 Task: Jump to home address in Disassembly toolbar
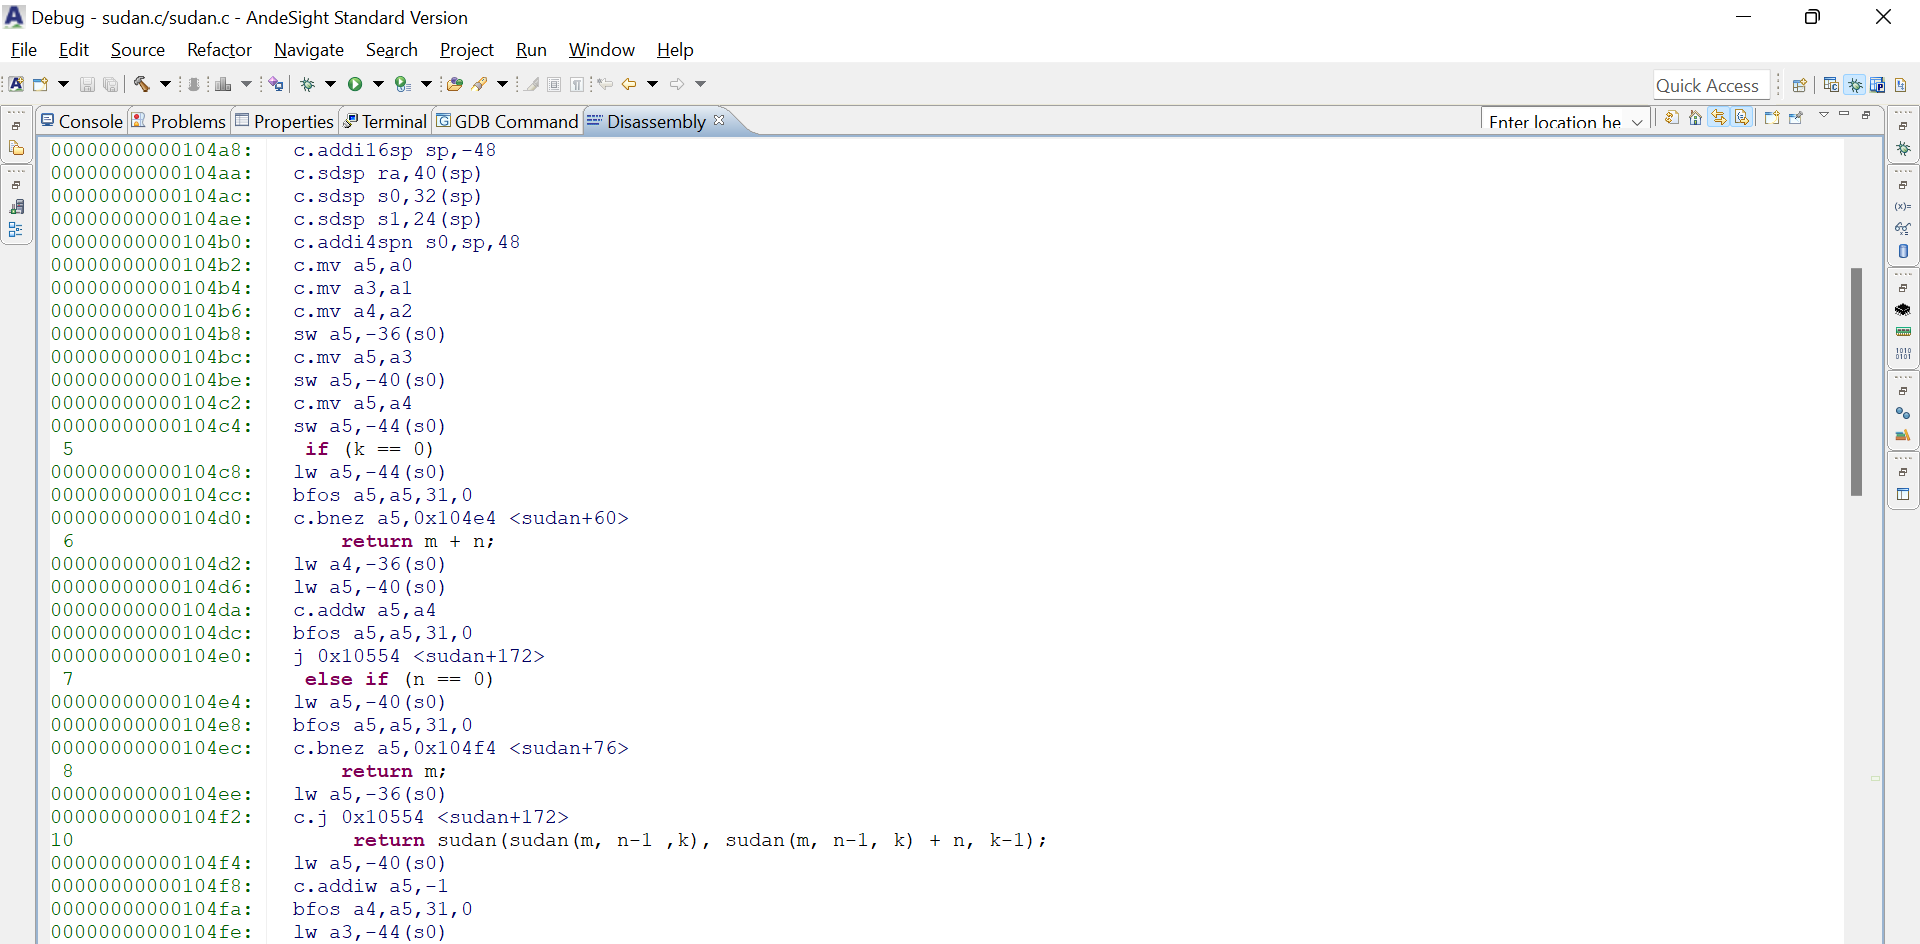click(x=1696, y=118)
